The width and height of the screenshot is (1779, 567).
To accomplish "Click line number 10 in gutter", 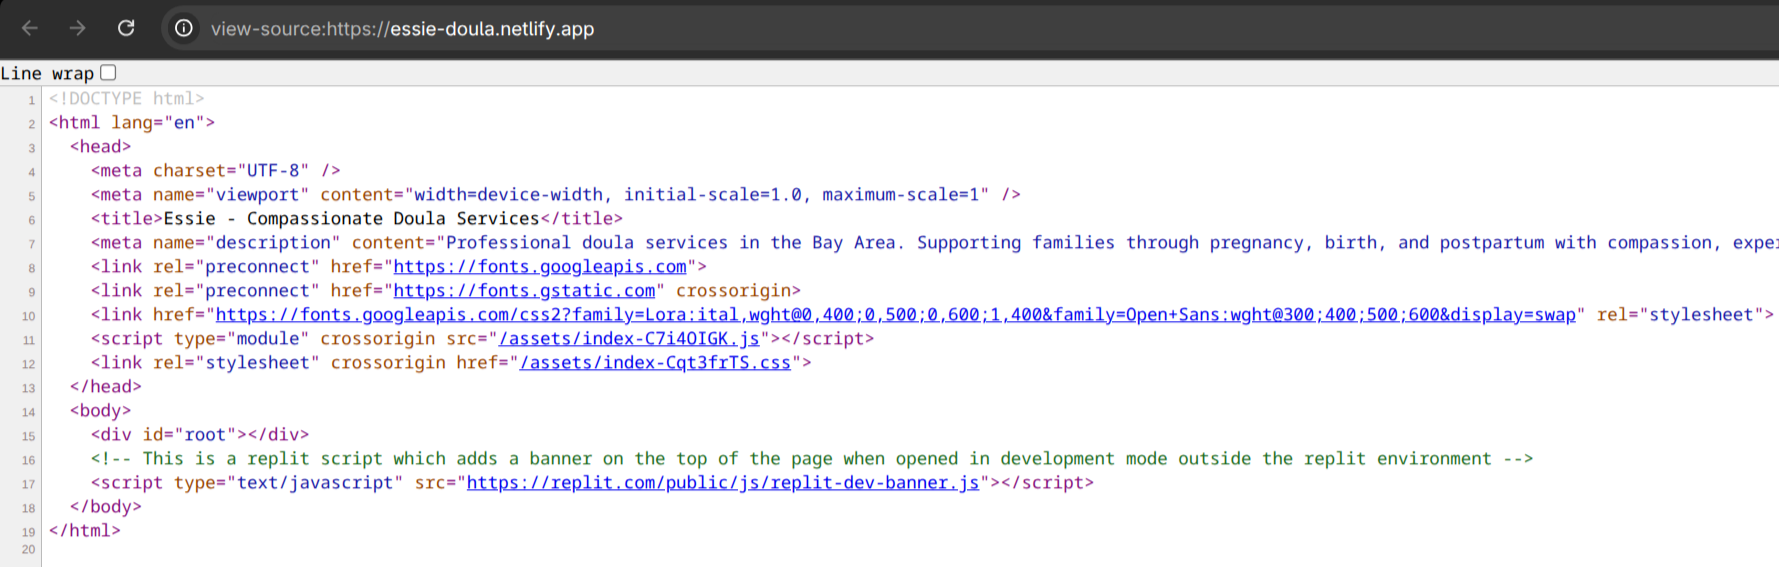I will pos(28,316).
